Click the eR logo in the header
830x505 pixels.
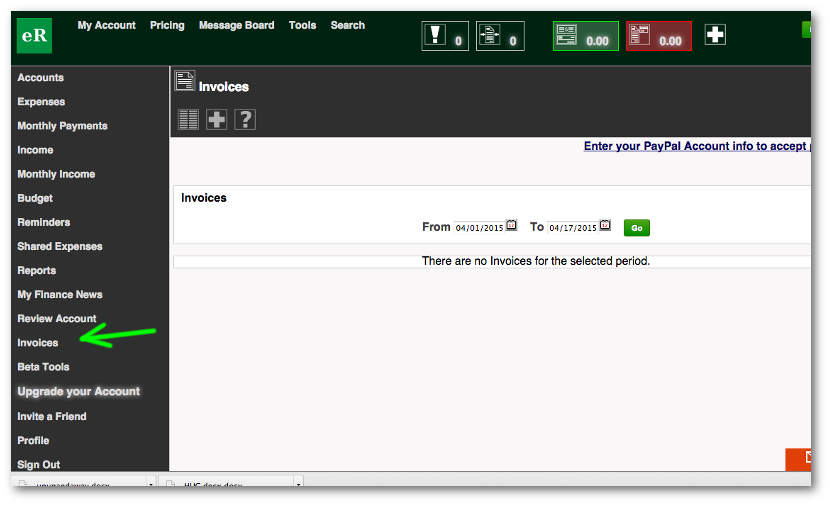[34, 36]
